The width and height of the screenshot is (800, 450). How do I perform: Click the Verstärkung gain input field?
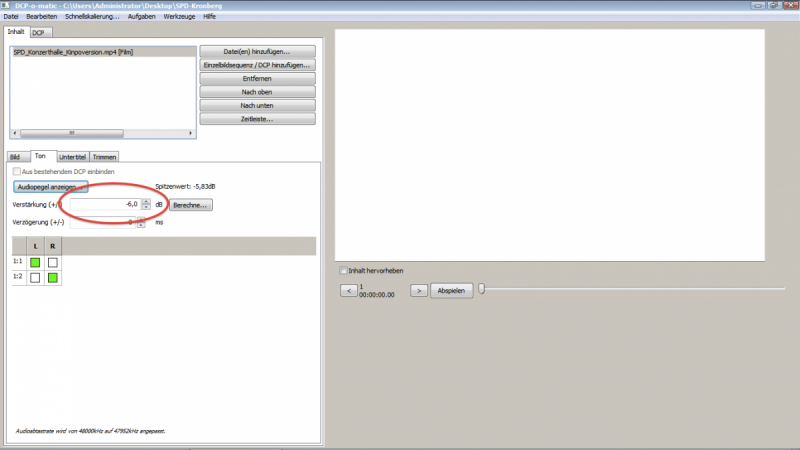(104, 205)
